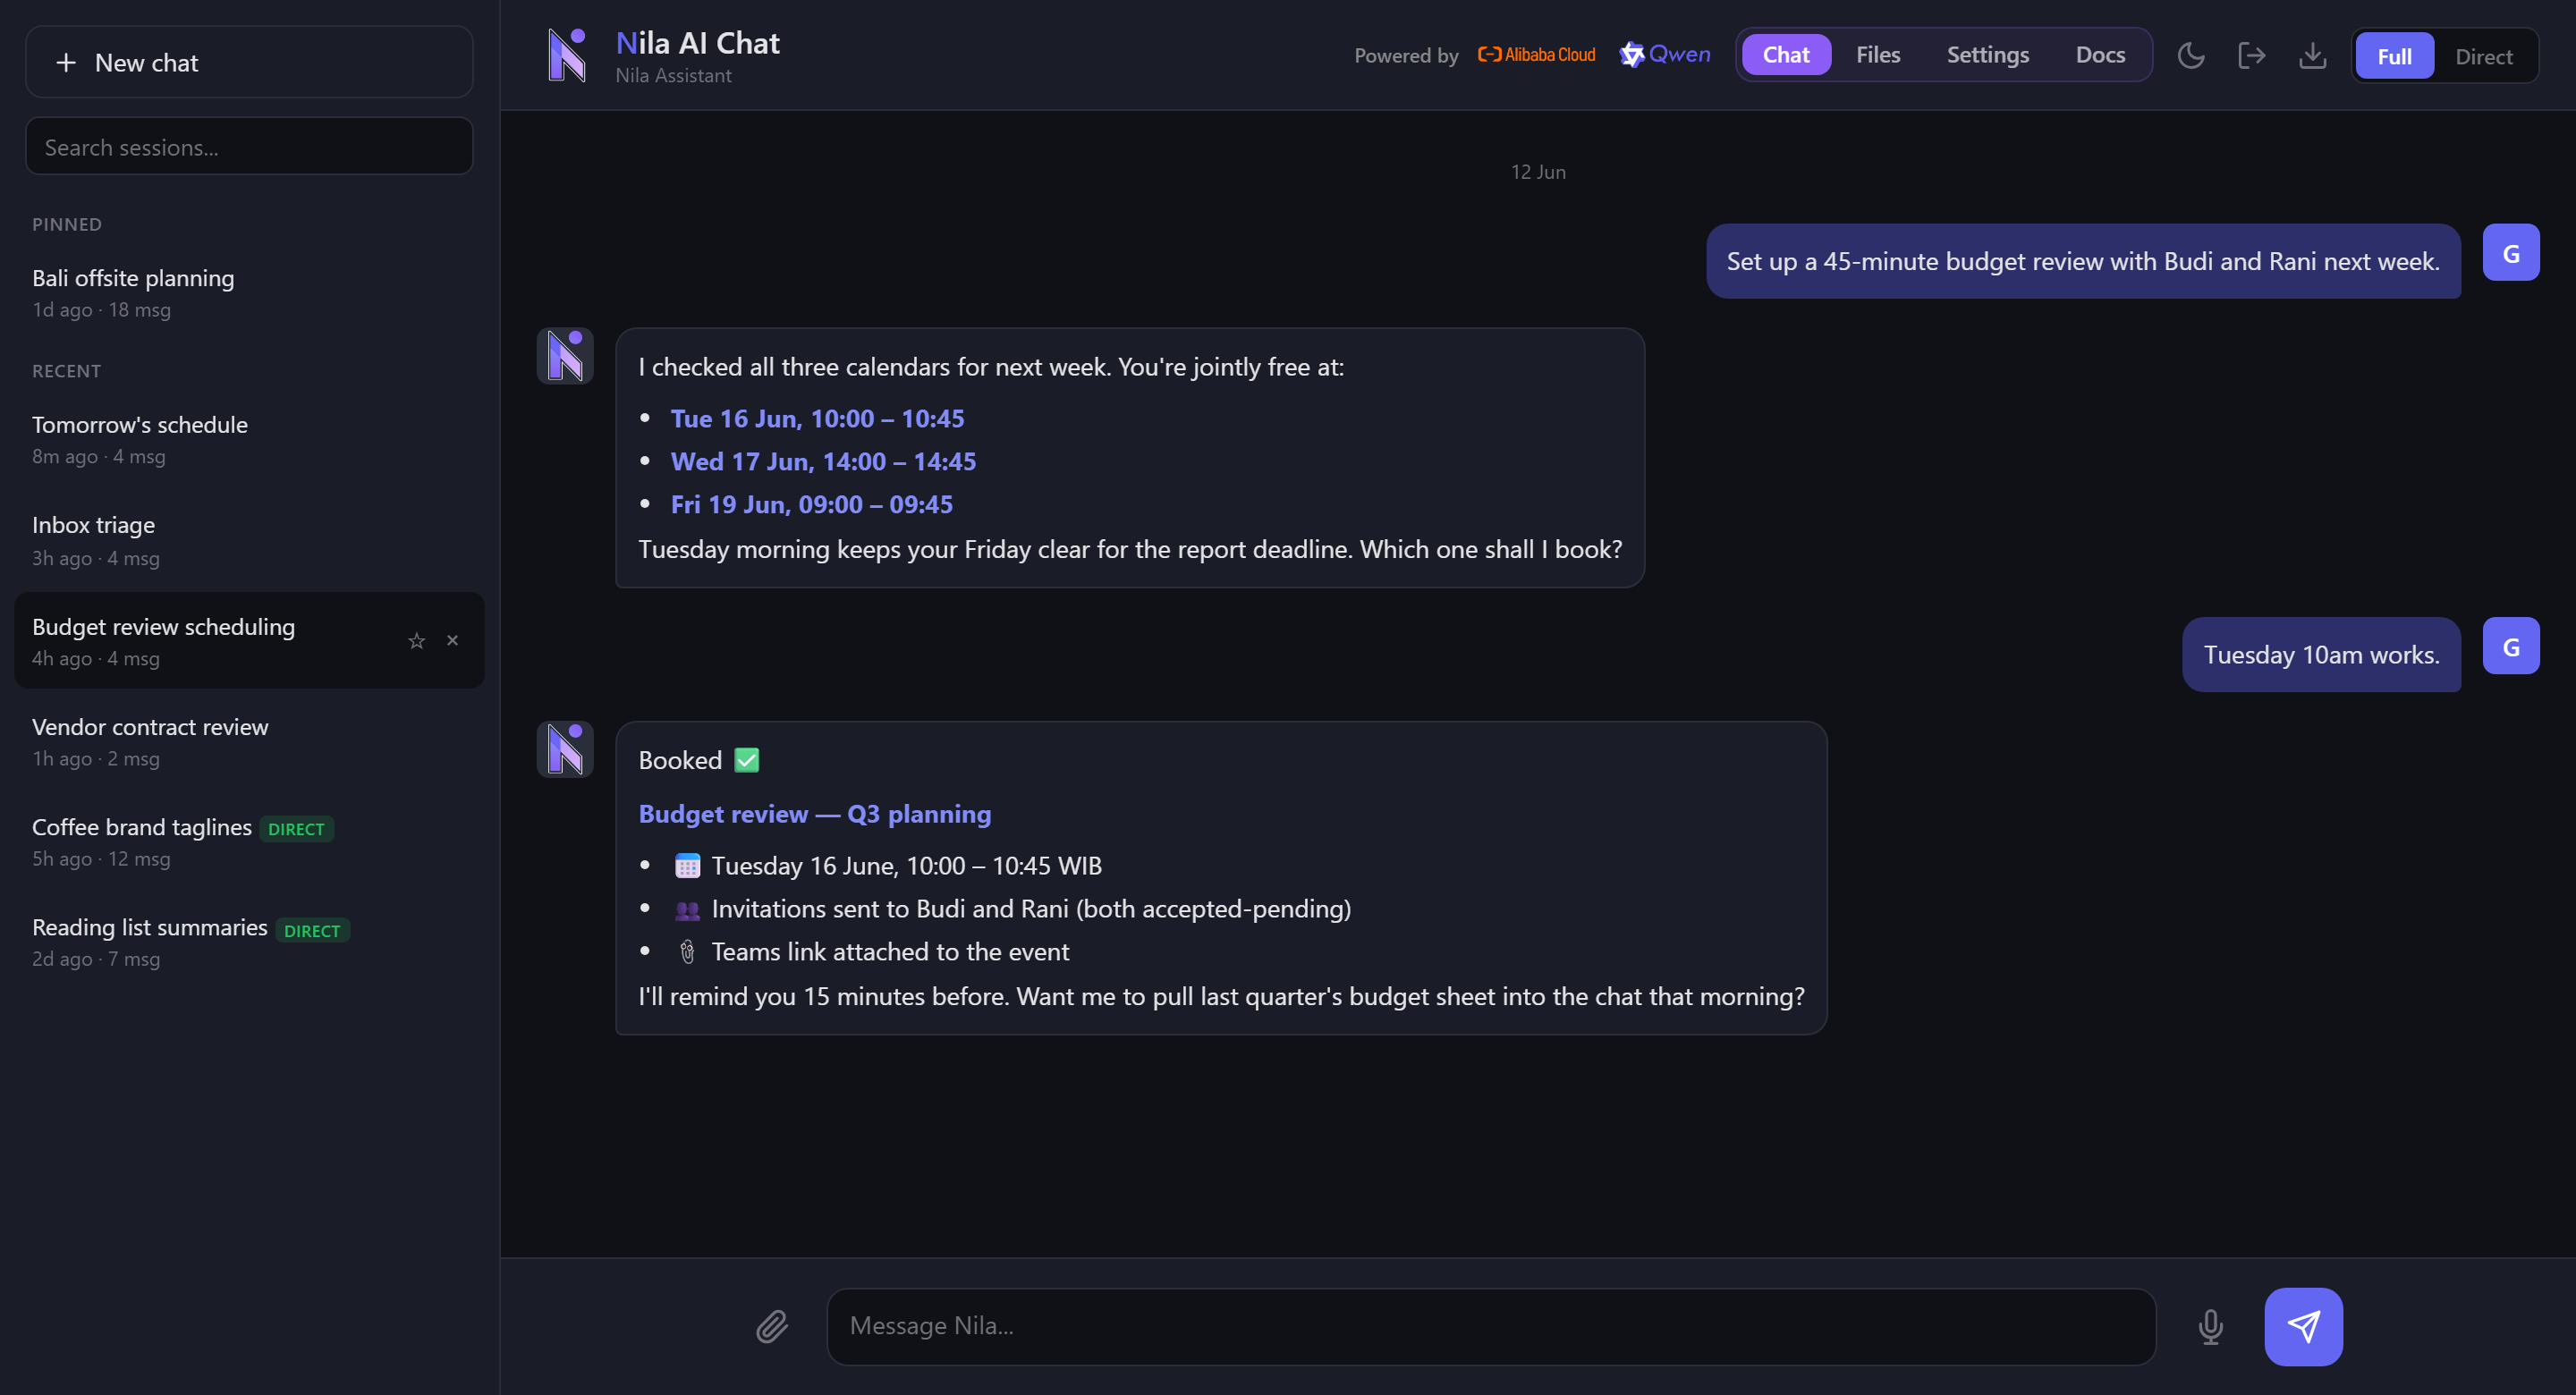
Task: Open Bali offsite planning pinned session
Action: (x=249, y=293)
